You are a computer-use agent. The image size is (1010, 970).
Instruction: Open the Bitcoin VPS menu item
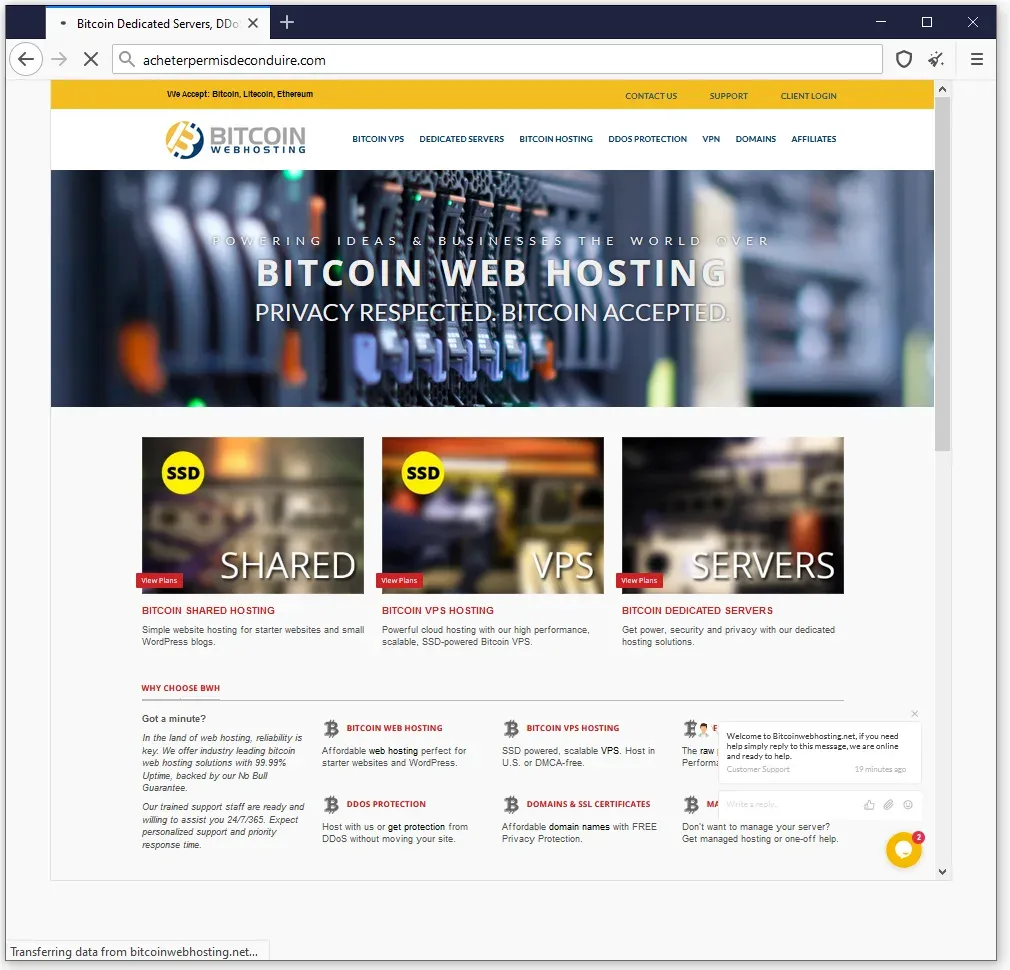(x=378, y=139)
